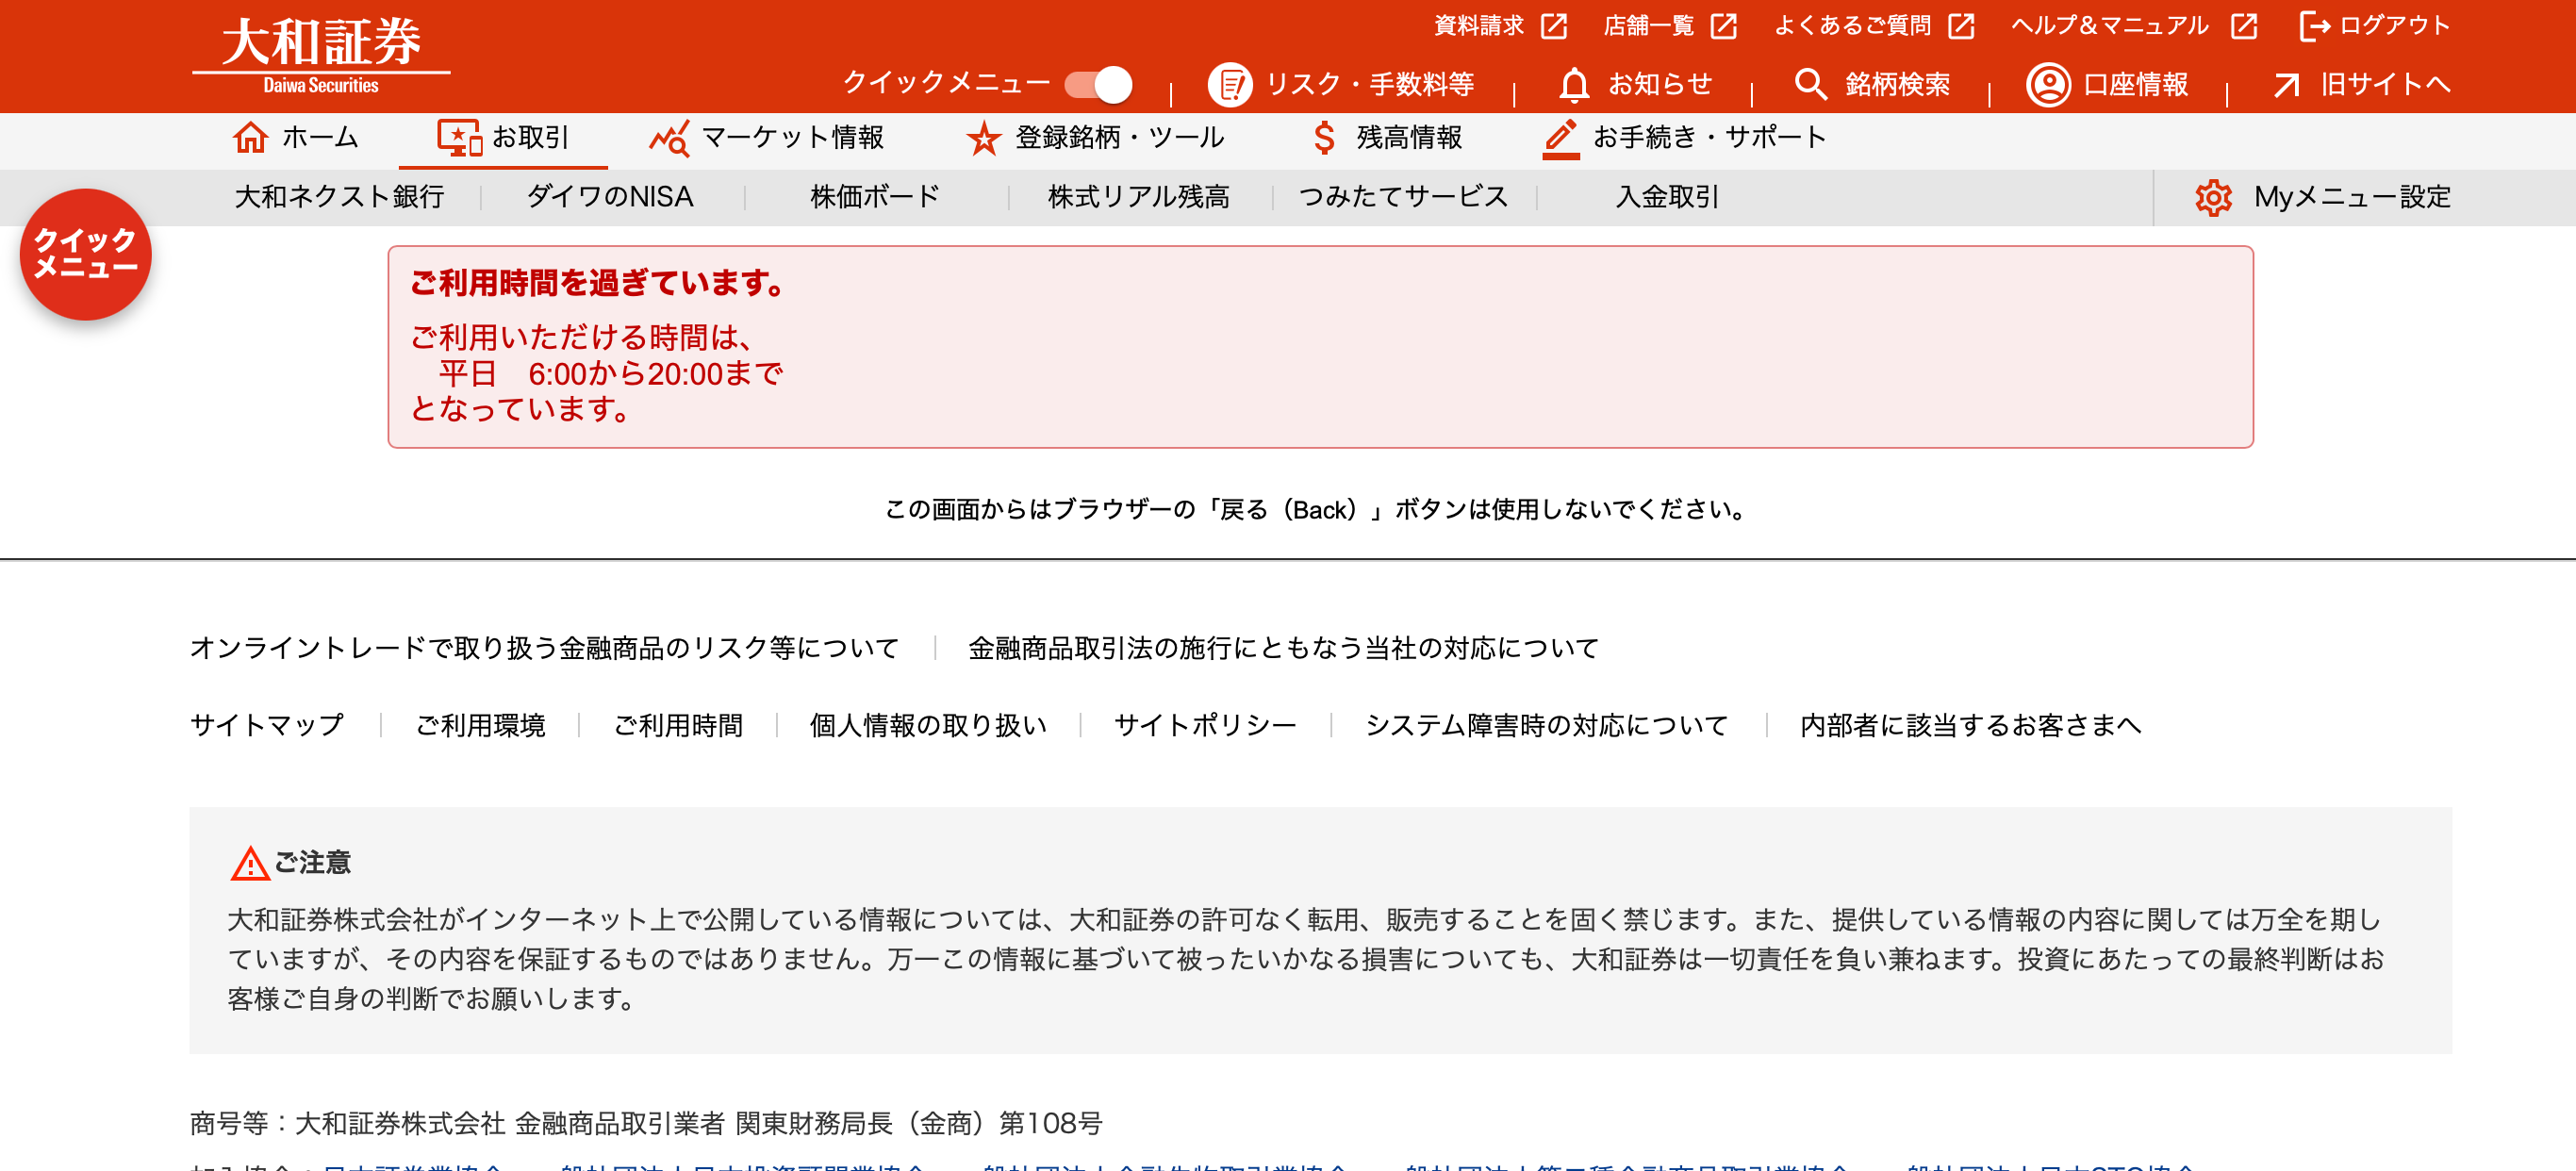Screen dimensions: 2576x1171
Task: Click ログアウト to log out
Action: tap(2395, 26)
